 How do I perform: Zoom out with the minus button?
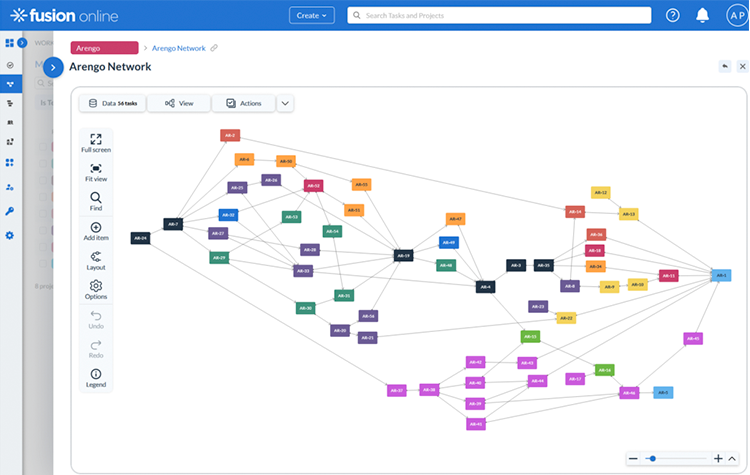tap(633, 458)
